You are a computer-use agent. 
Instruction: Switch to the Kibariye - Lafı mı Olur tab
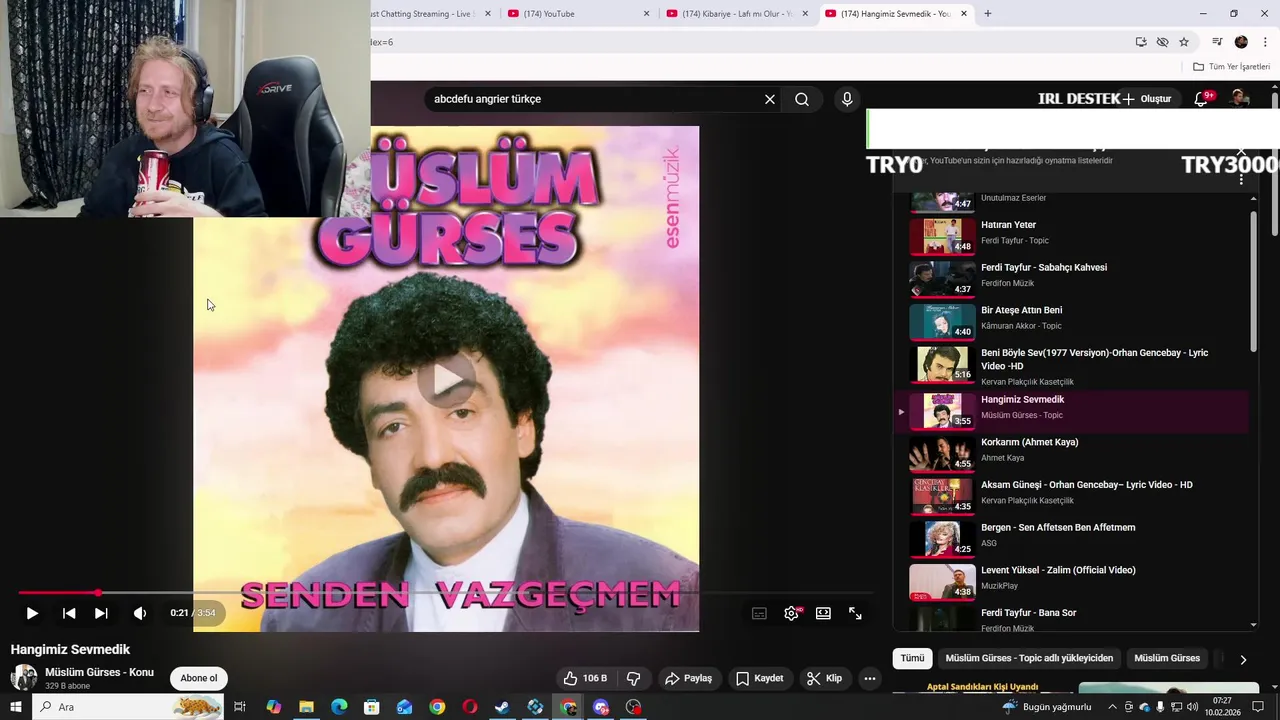coord(736,13)
